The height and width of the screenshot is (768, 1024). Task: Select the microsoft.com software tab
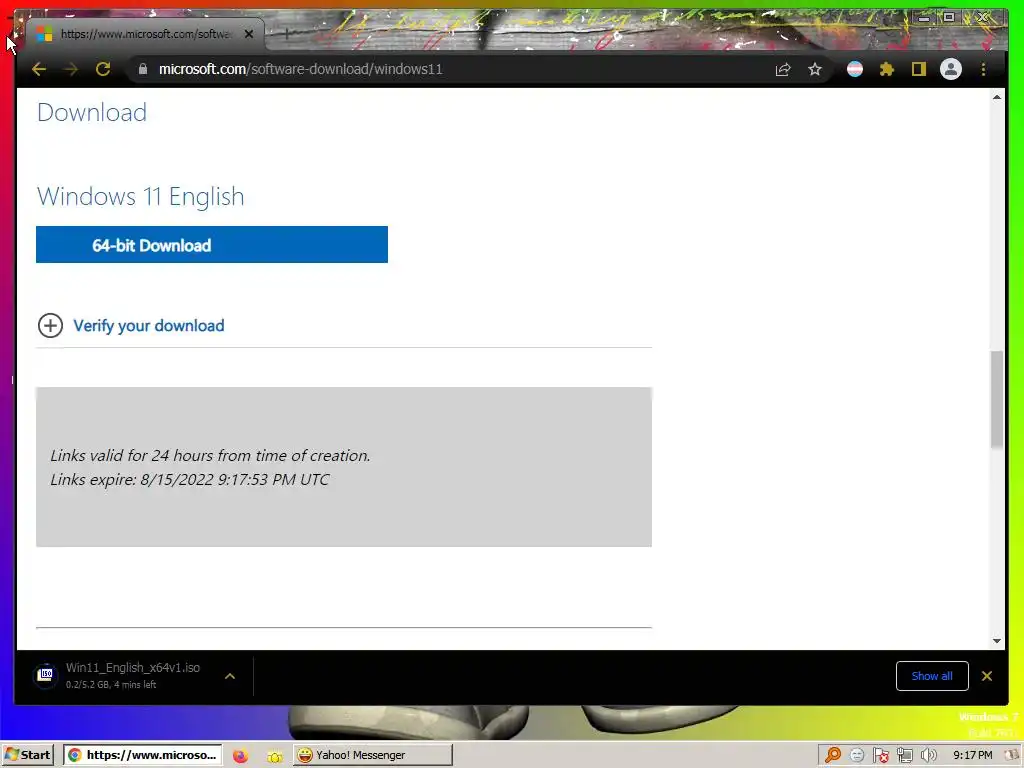[145, 34]
